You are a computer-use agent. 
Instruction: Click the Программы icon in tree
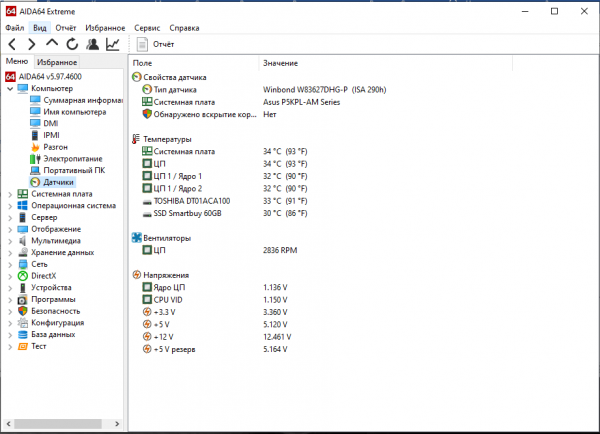tap(23, 299)
